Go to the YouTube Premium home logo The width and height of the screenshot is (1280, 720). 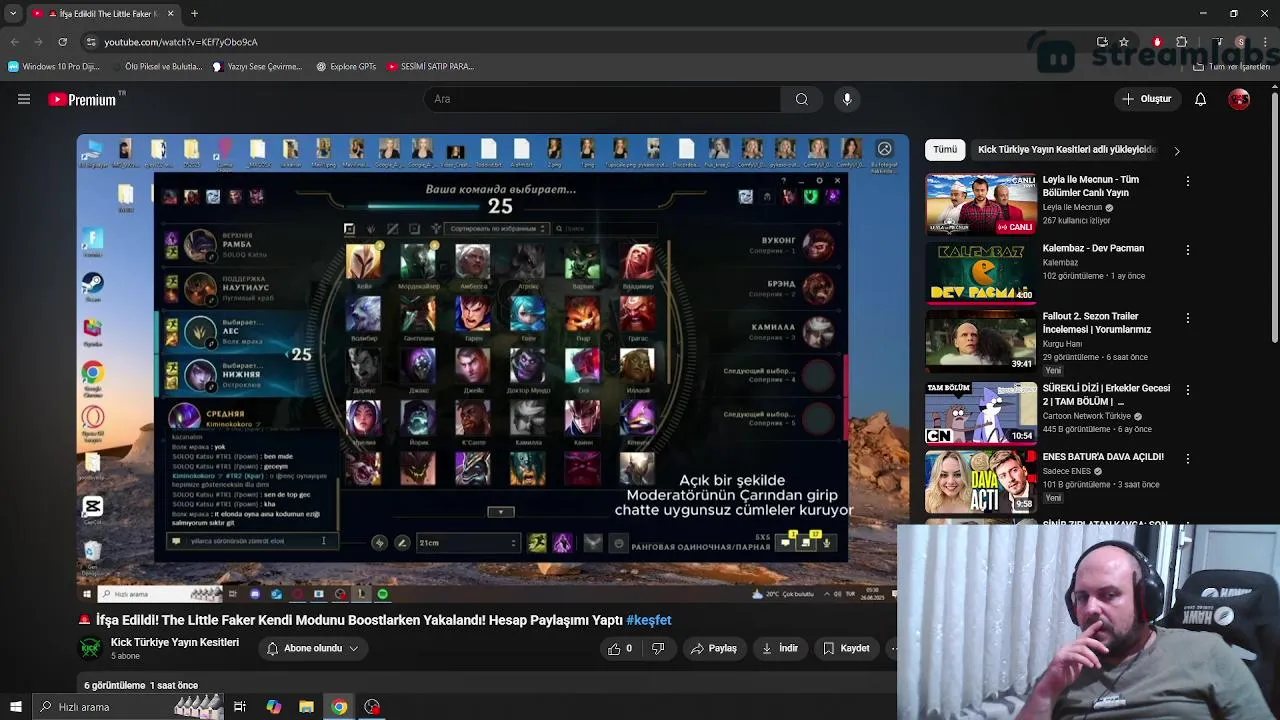82,99
